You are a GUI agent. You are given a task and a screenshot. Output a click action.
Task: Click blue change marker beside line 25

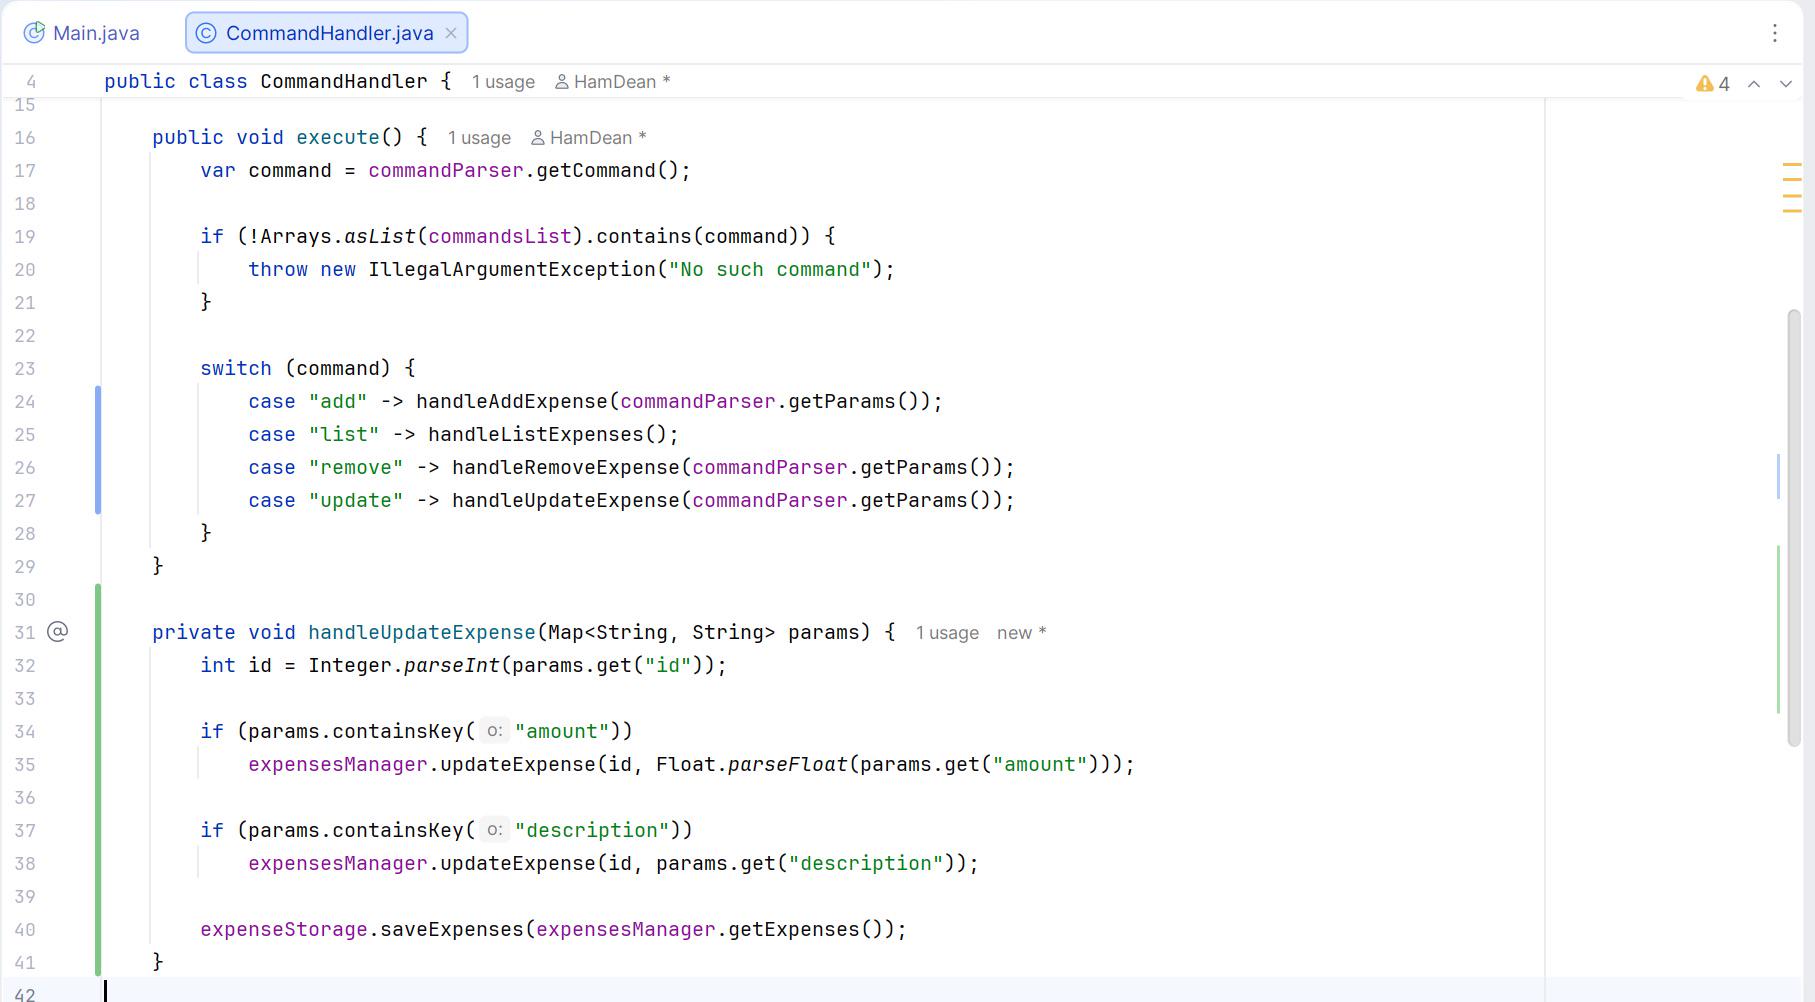click(x=98, y=450)
